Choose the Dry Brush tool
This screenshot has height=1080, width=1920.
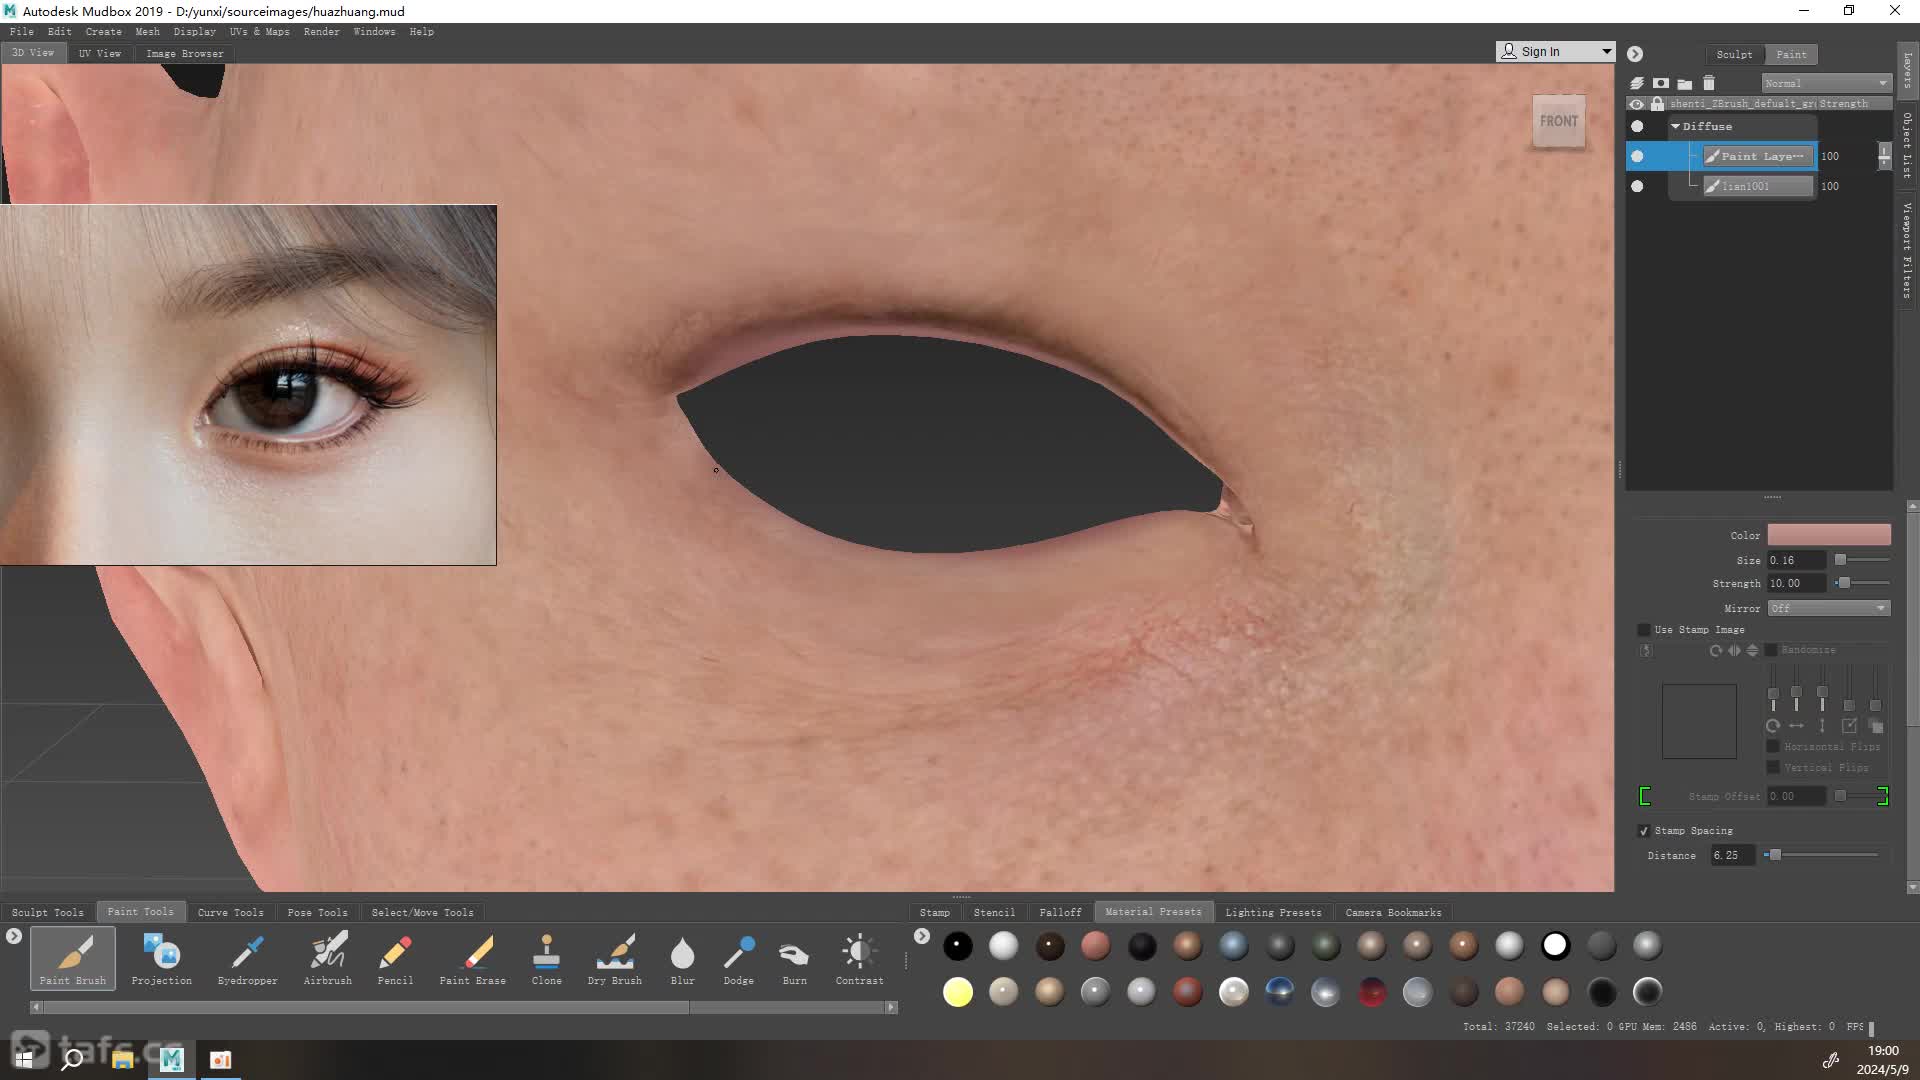(x=615, y=958)
